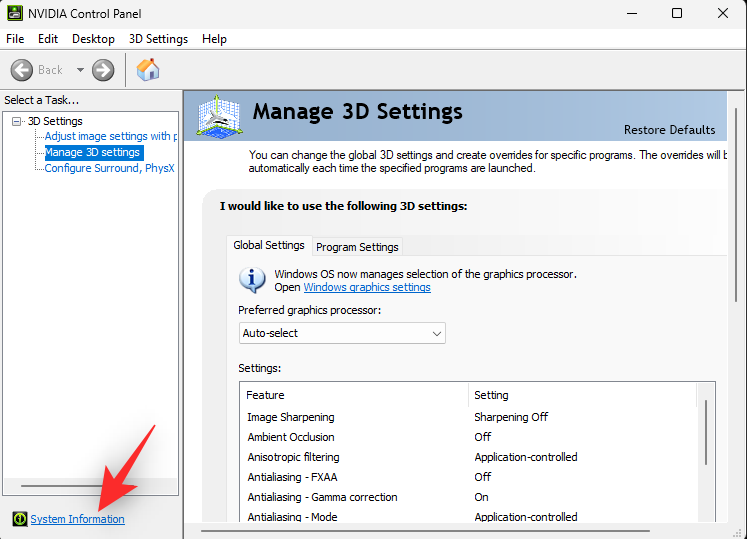Click the blue info icon
Screen dimensions: 747x539
pos(252,280)
